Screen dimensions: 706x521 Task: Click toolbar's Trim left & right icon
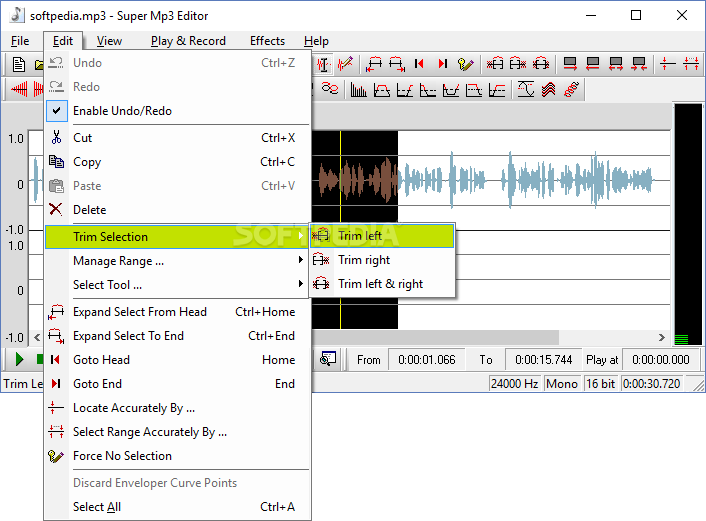click(x=541, y=64)
